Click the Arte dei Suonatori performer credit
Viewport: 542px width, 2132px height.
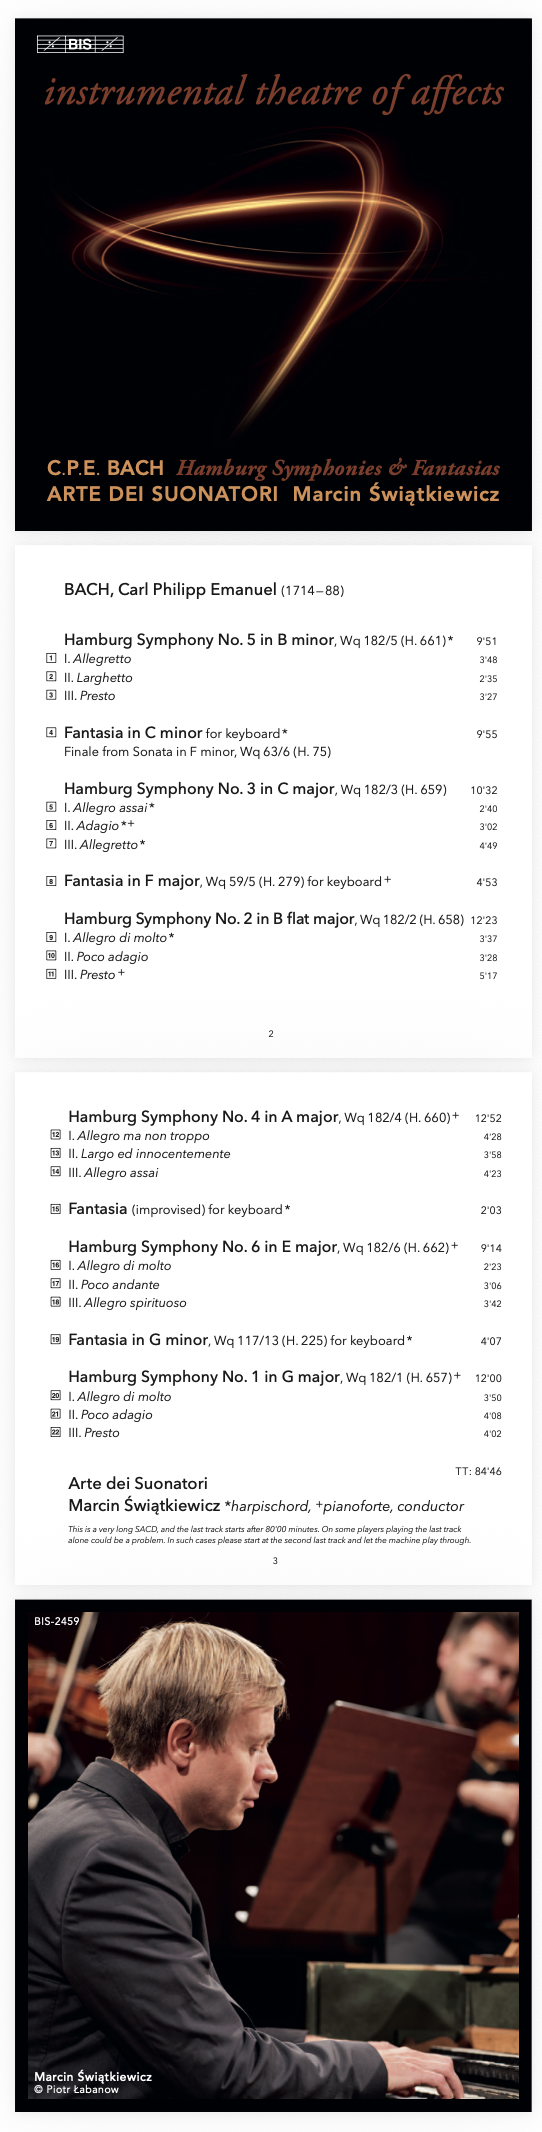pyautogui.click(x=138, y=1483)
